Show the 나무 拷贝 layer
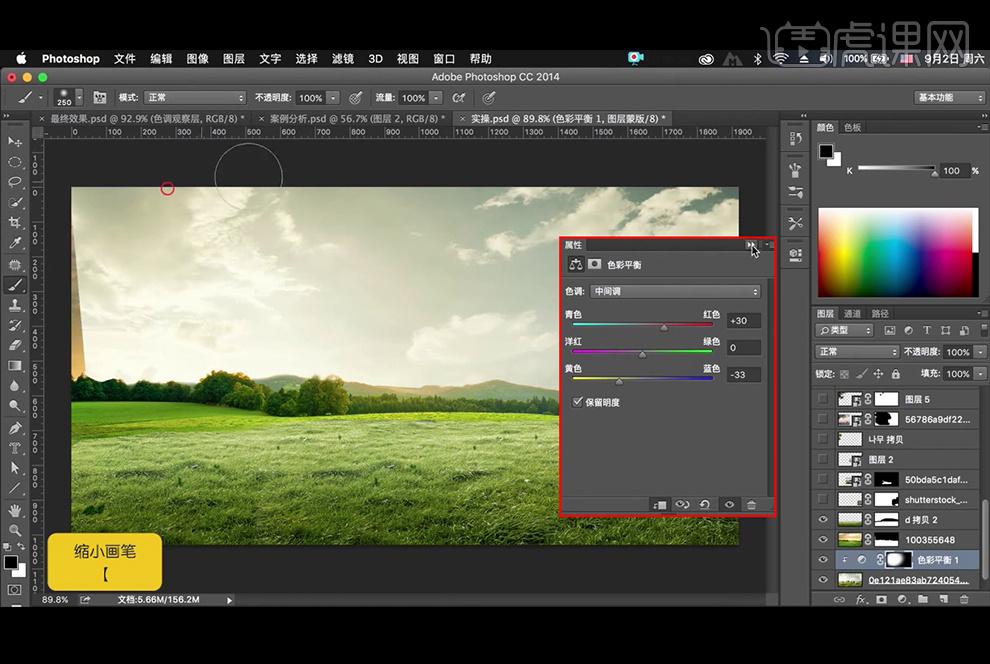The height and width of the screenshot is (664, 990). [823, 439]
